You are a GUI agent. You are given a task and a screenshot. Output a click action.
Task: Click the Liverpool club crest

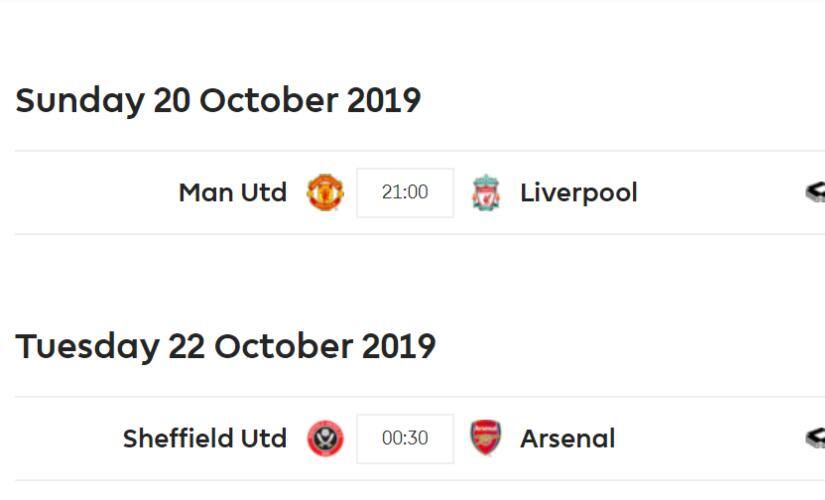click(x=486, y=192)
